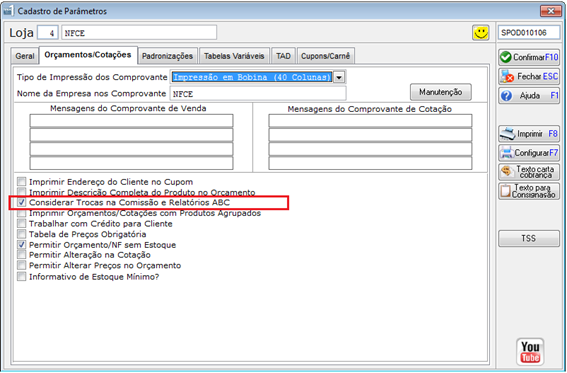Click first Comprovante de Cotação message line
This screenshot has width=567, height=373.
(x=370, y=121)
